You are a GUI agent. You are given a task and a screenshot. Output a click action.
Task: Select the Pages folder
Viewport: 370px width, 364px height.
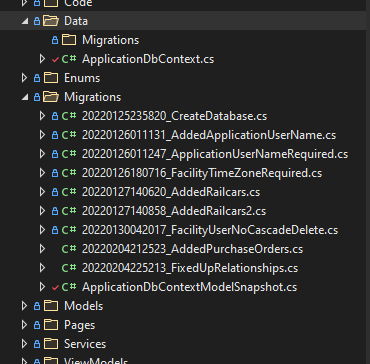tap(79, 325)
